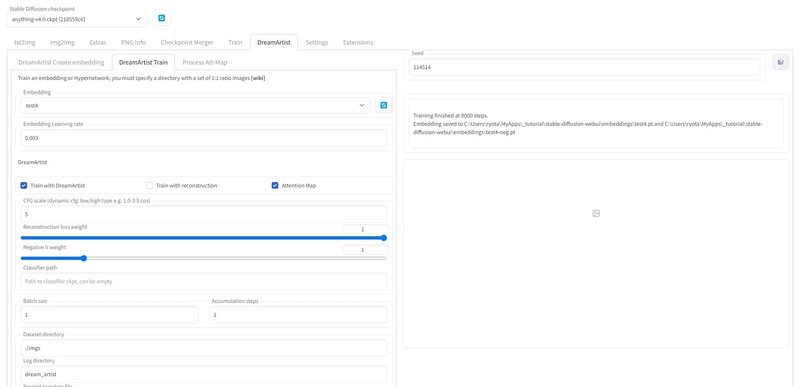Click the seed action icon beside Seed field

pos(780,62)
